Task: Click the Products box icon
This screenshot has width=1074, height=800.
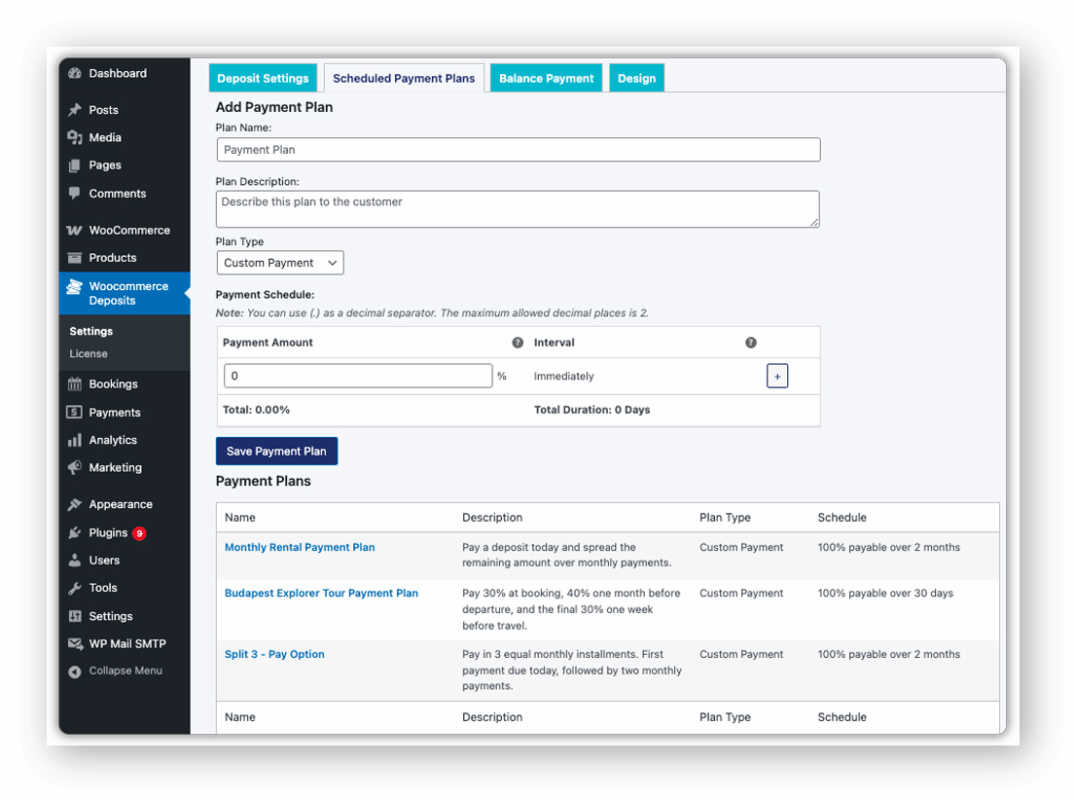Action: point(75,258)
